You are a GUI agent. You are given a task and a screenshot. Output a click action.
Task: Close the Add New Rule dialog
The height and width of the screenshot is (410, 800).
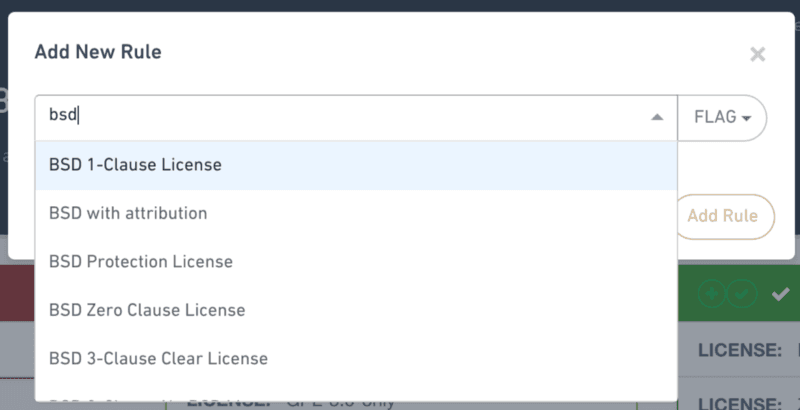point(757,54)
